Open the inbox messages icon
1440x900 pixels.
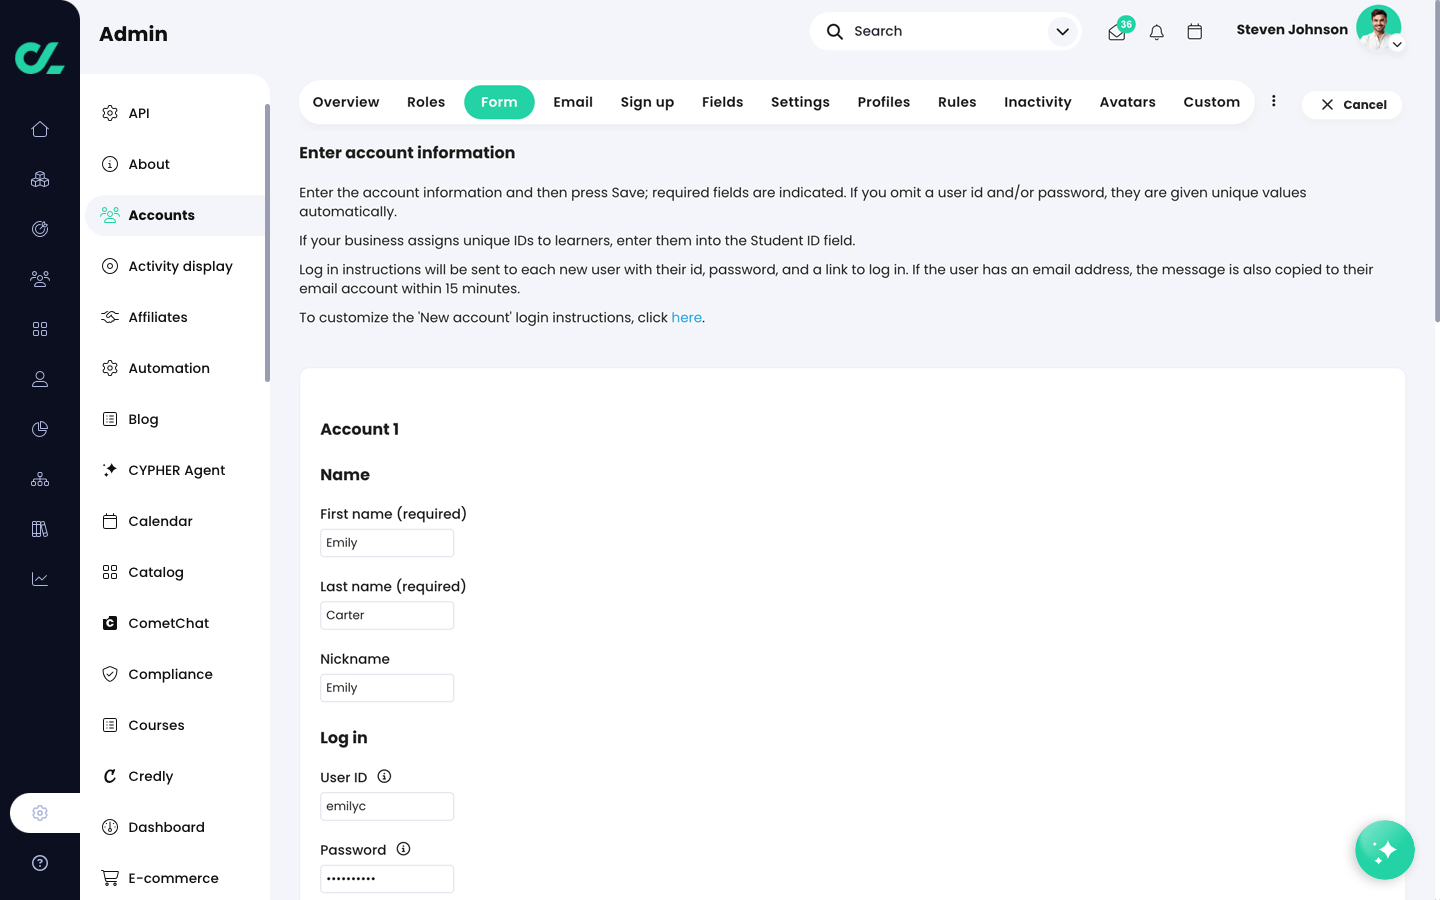(1117, 32)
